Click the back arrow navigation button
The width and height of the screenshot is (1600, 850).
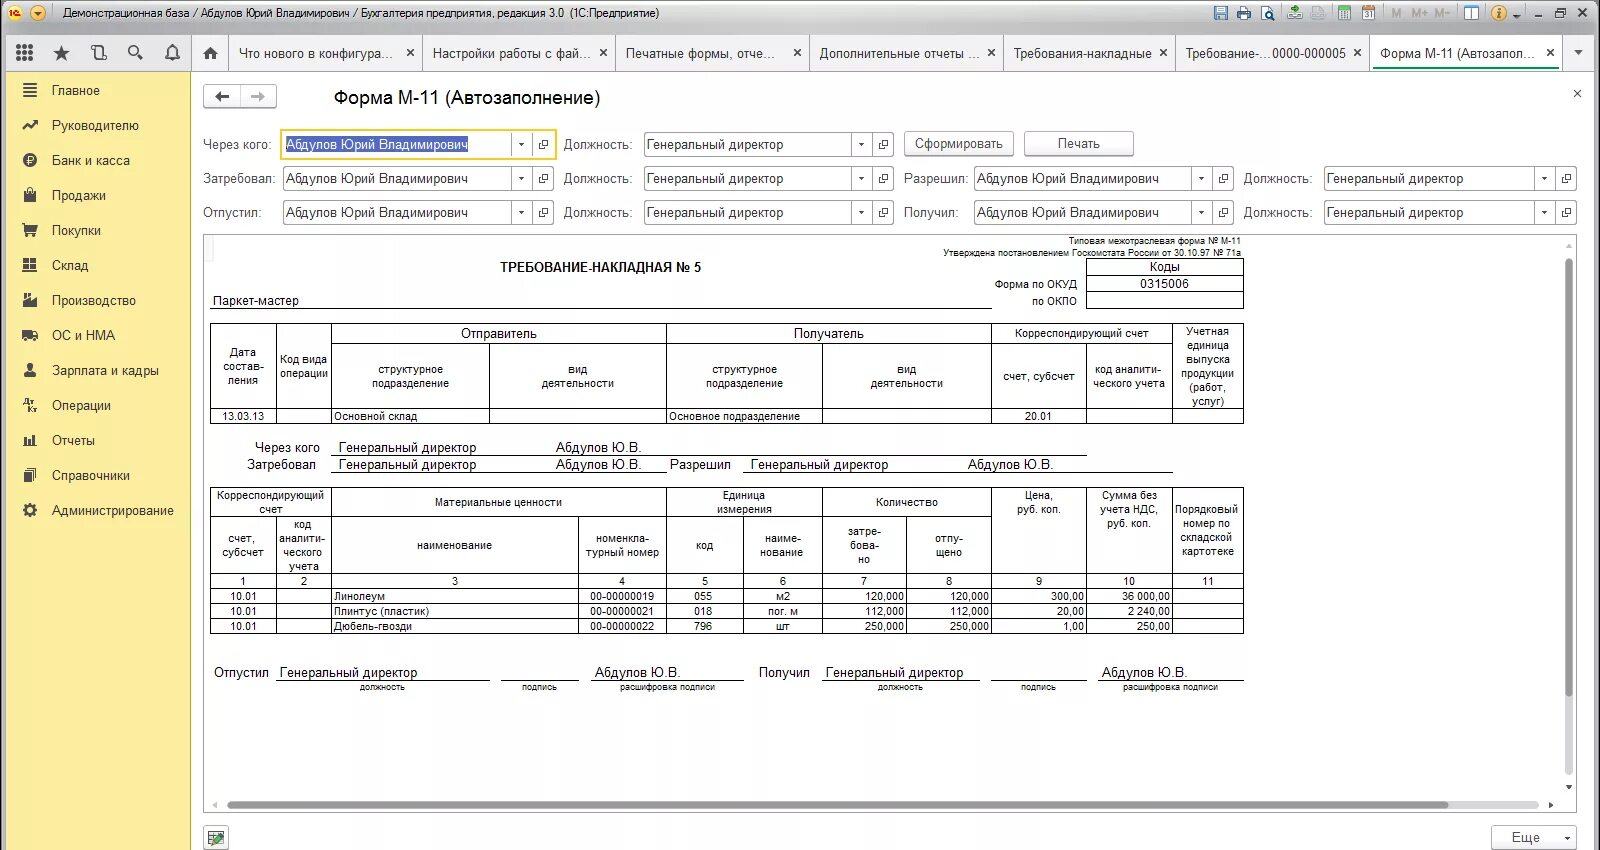(x=222, y=97)
